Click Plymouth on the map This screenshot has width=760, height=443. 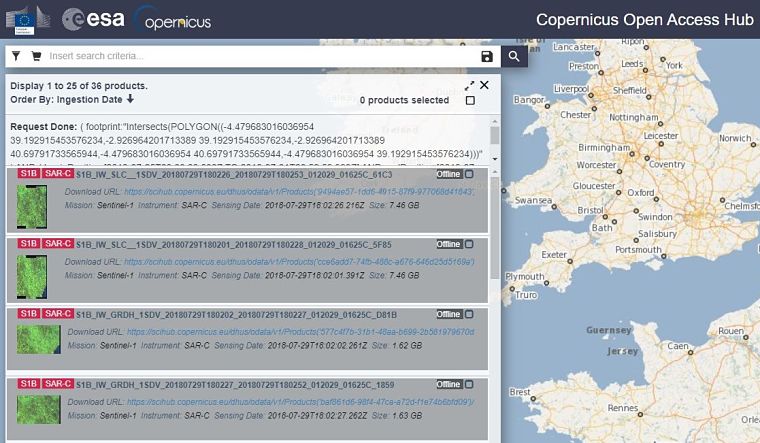coord(525,276)
